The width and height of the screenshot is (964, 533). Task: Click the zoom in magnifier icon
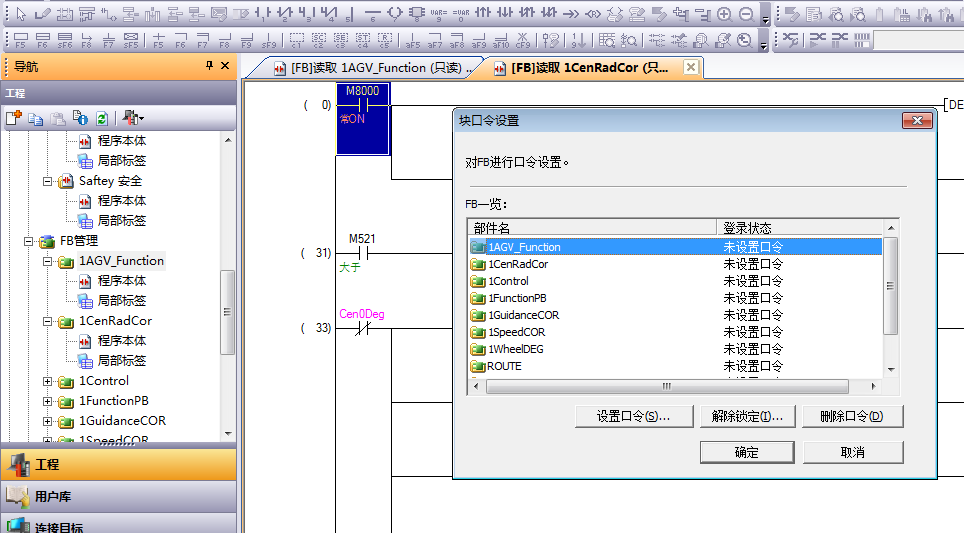click(x=725, y=14)
